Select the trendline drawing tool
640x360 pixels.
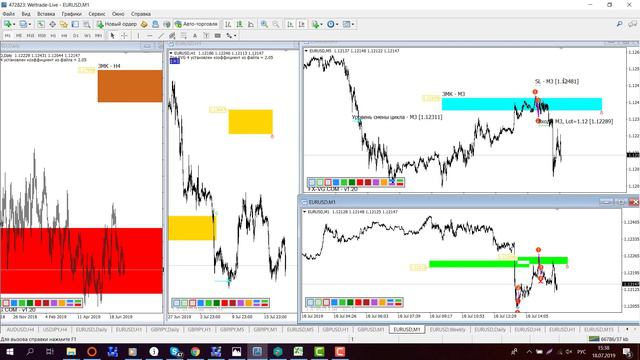161,36
